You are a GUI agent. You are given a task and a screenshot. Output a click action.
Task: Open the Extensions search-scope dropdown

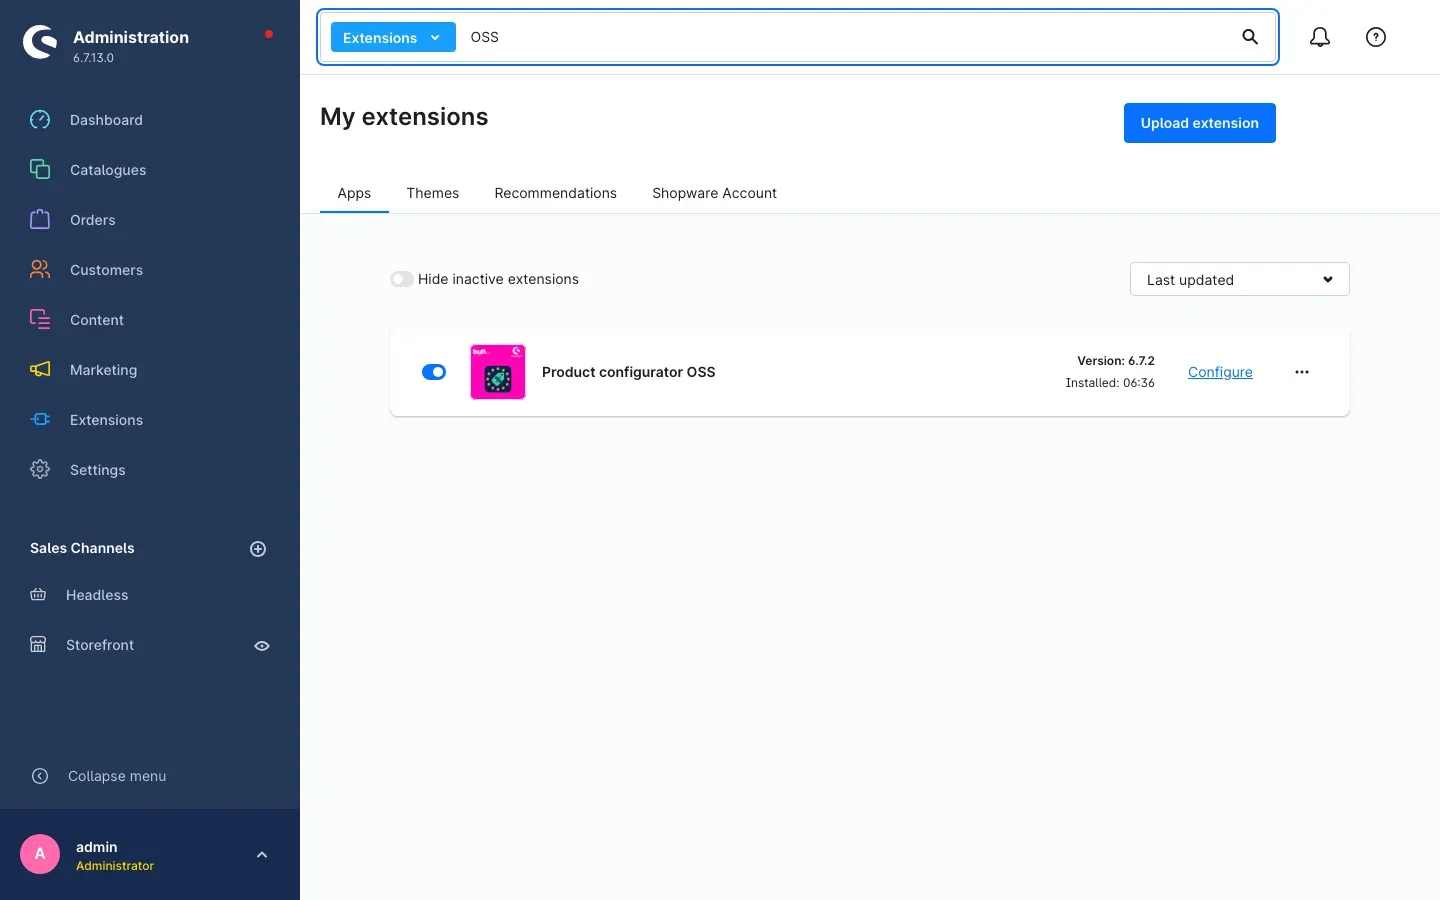[393, 37]
